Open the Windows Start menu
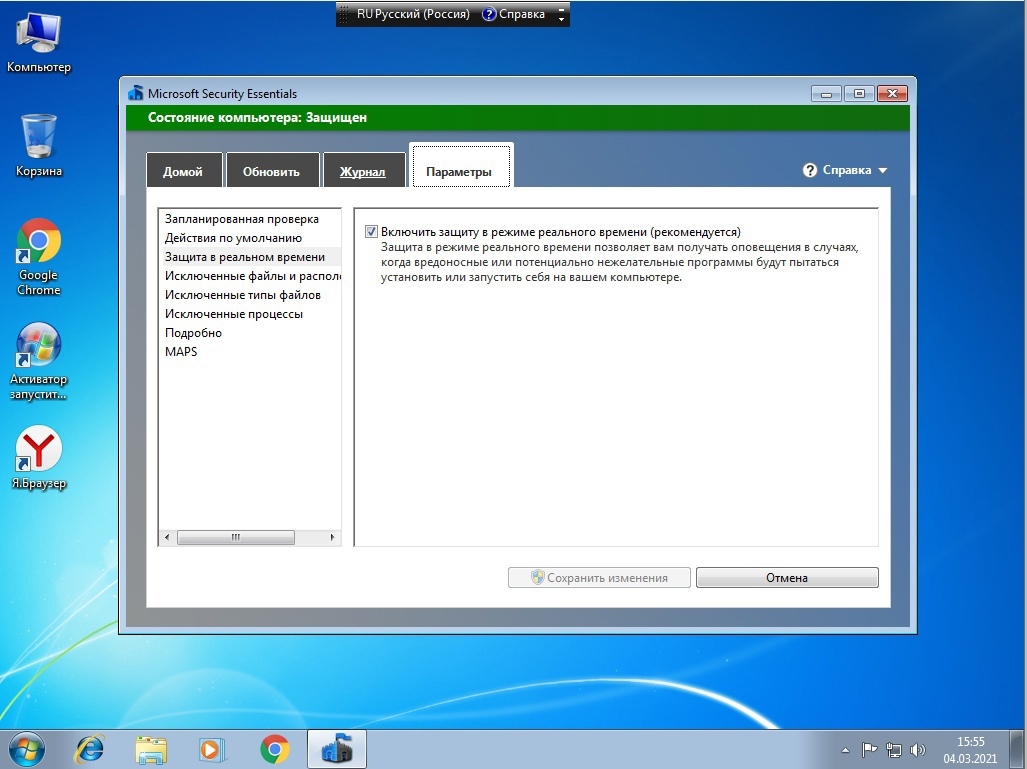 tap(26, 749)
